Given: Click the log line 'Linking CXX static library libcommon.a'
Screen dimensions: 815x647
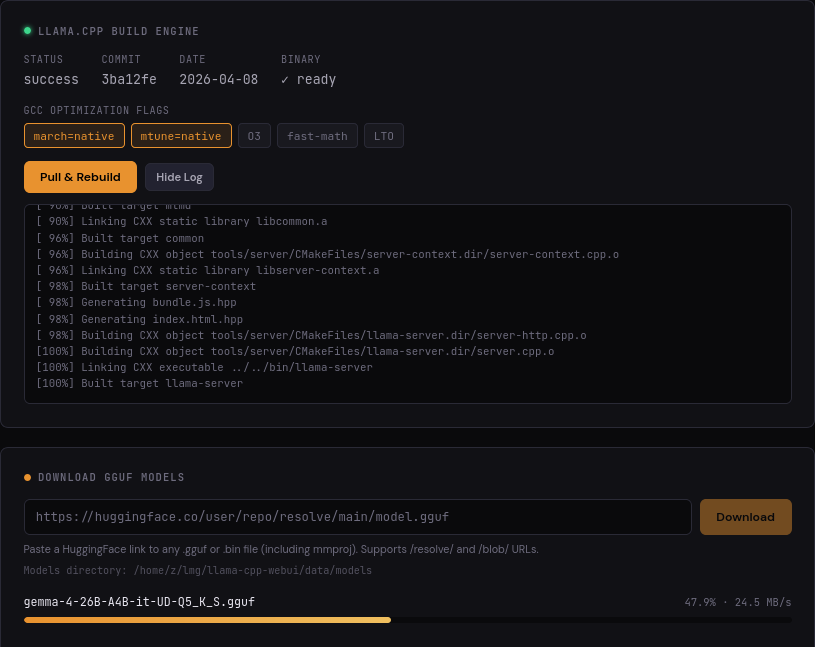Looking at the screenshot, I should click(x=181, y=221).
